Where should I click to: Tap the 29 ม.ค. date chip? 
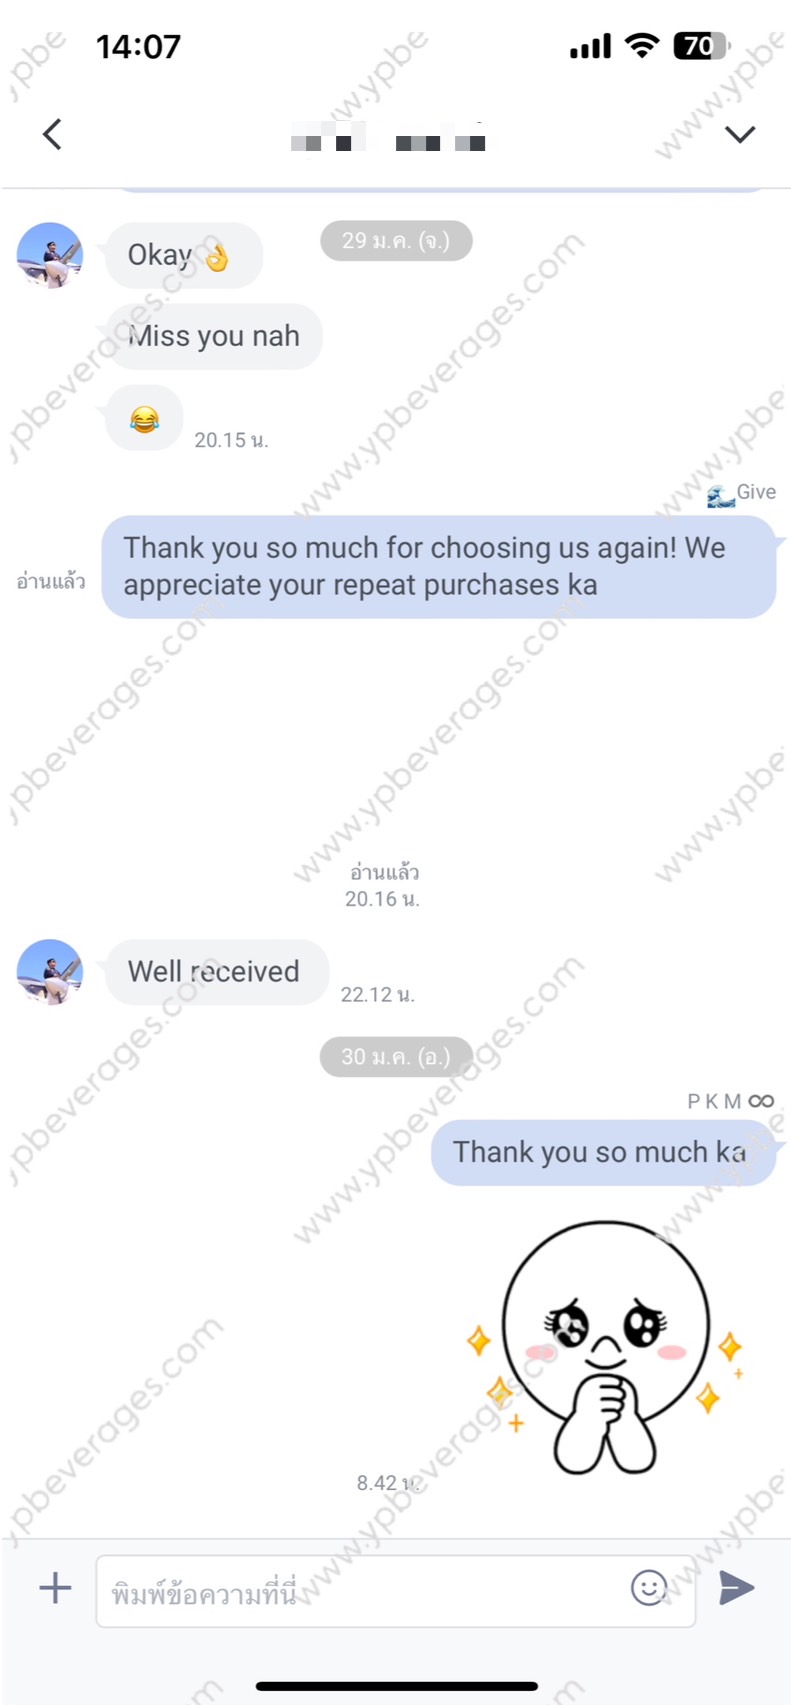pyautogui.click(x=396, y=240)
